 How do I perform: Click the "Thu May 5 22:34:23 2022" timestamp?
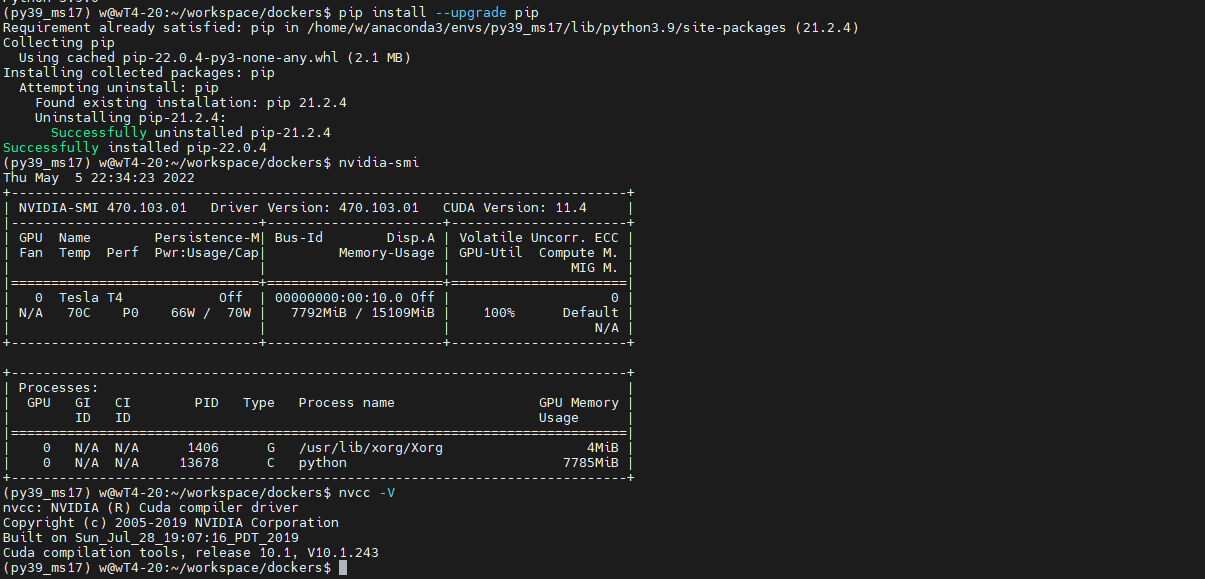click(x=98, y=178)
